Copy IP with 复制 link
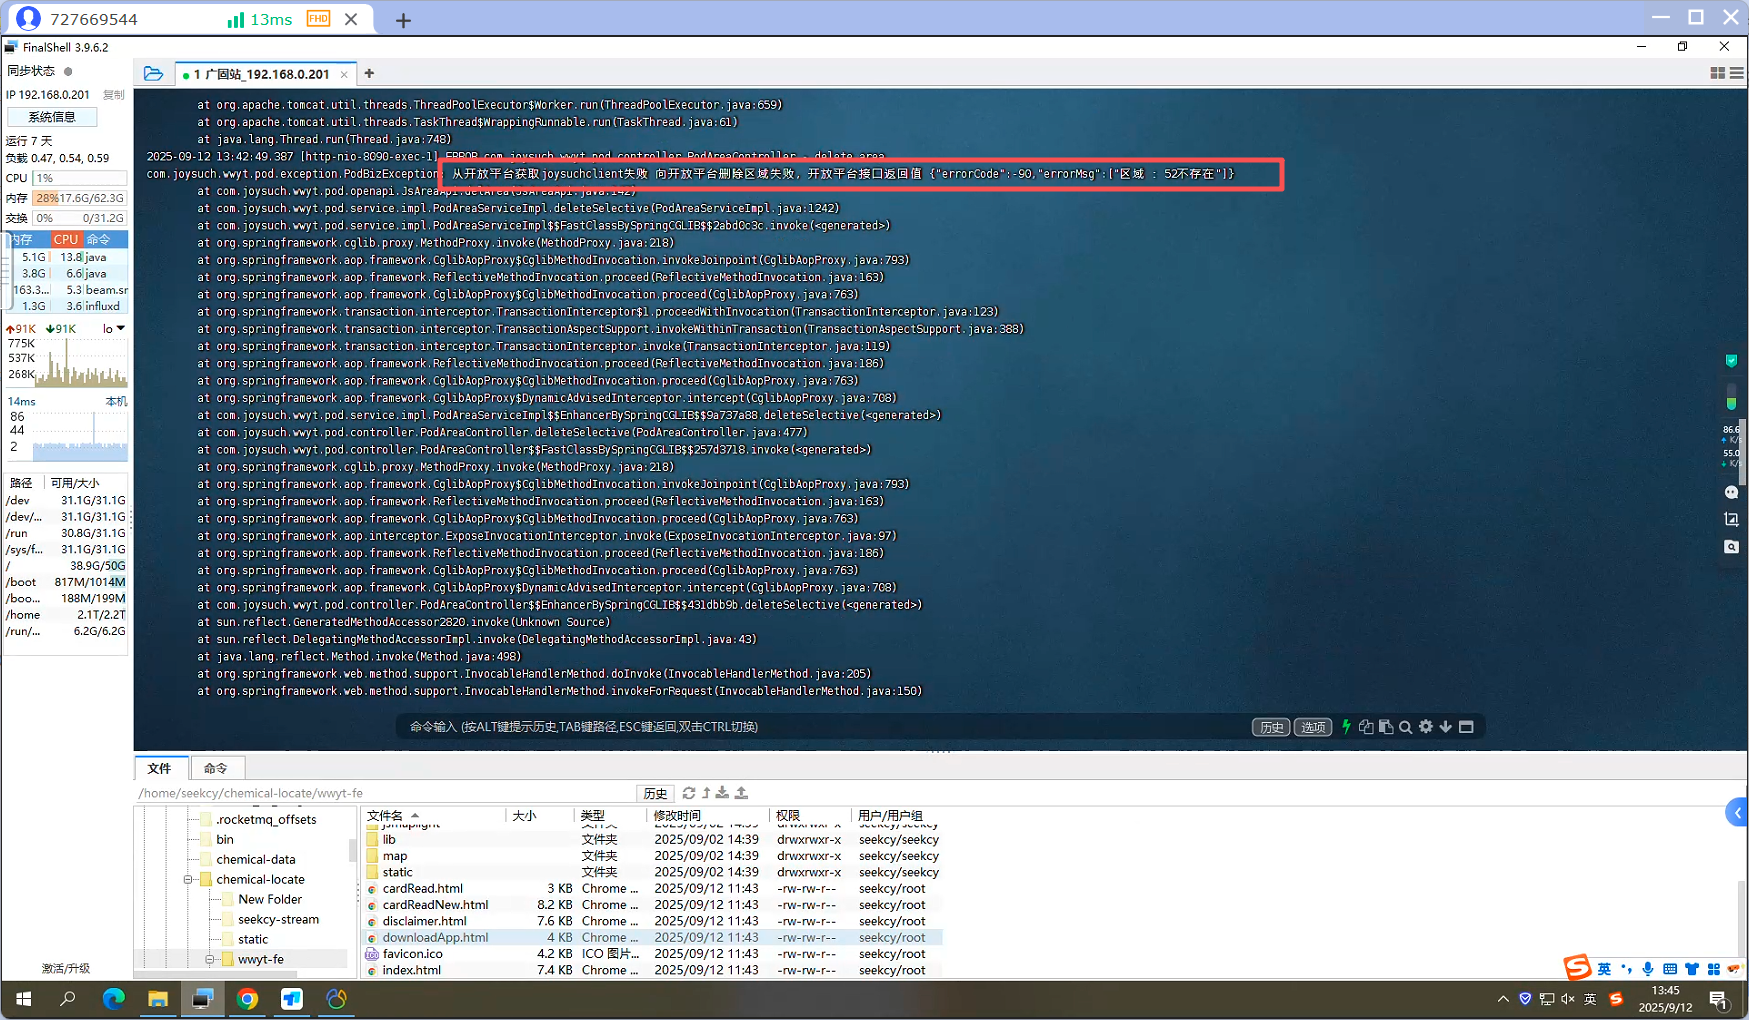1749x1020 pixels. 114,95
